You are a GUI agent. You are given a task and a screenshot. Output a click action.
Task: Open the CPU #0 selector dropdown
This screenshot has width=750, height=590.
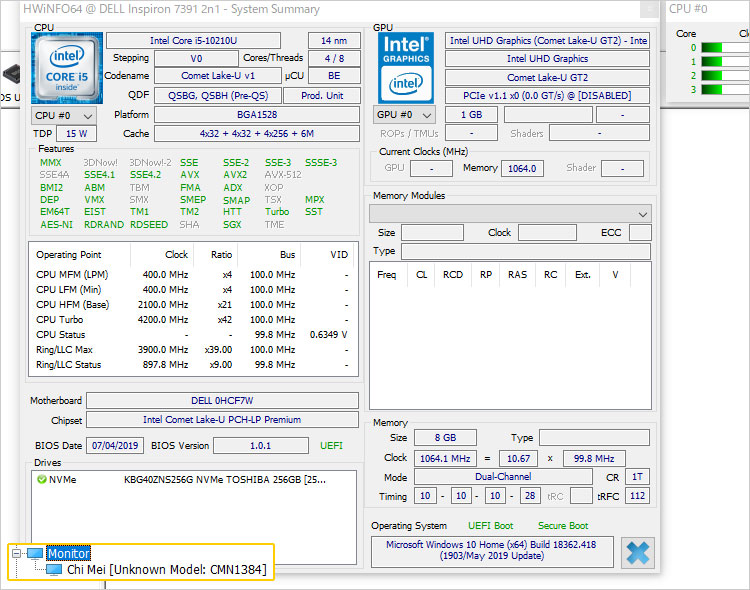coord(64,115)
